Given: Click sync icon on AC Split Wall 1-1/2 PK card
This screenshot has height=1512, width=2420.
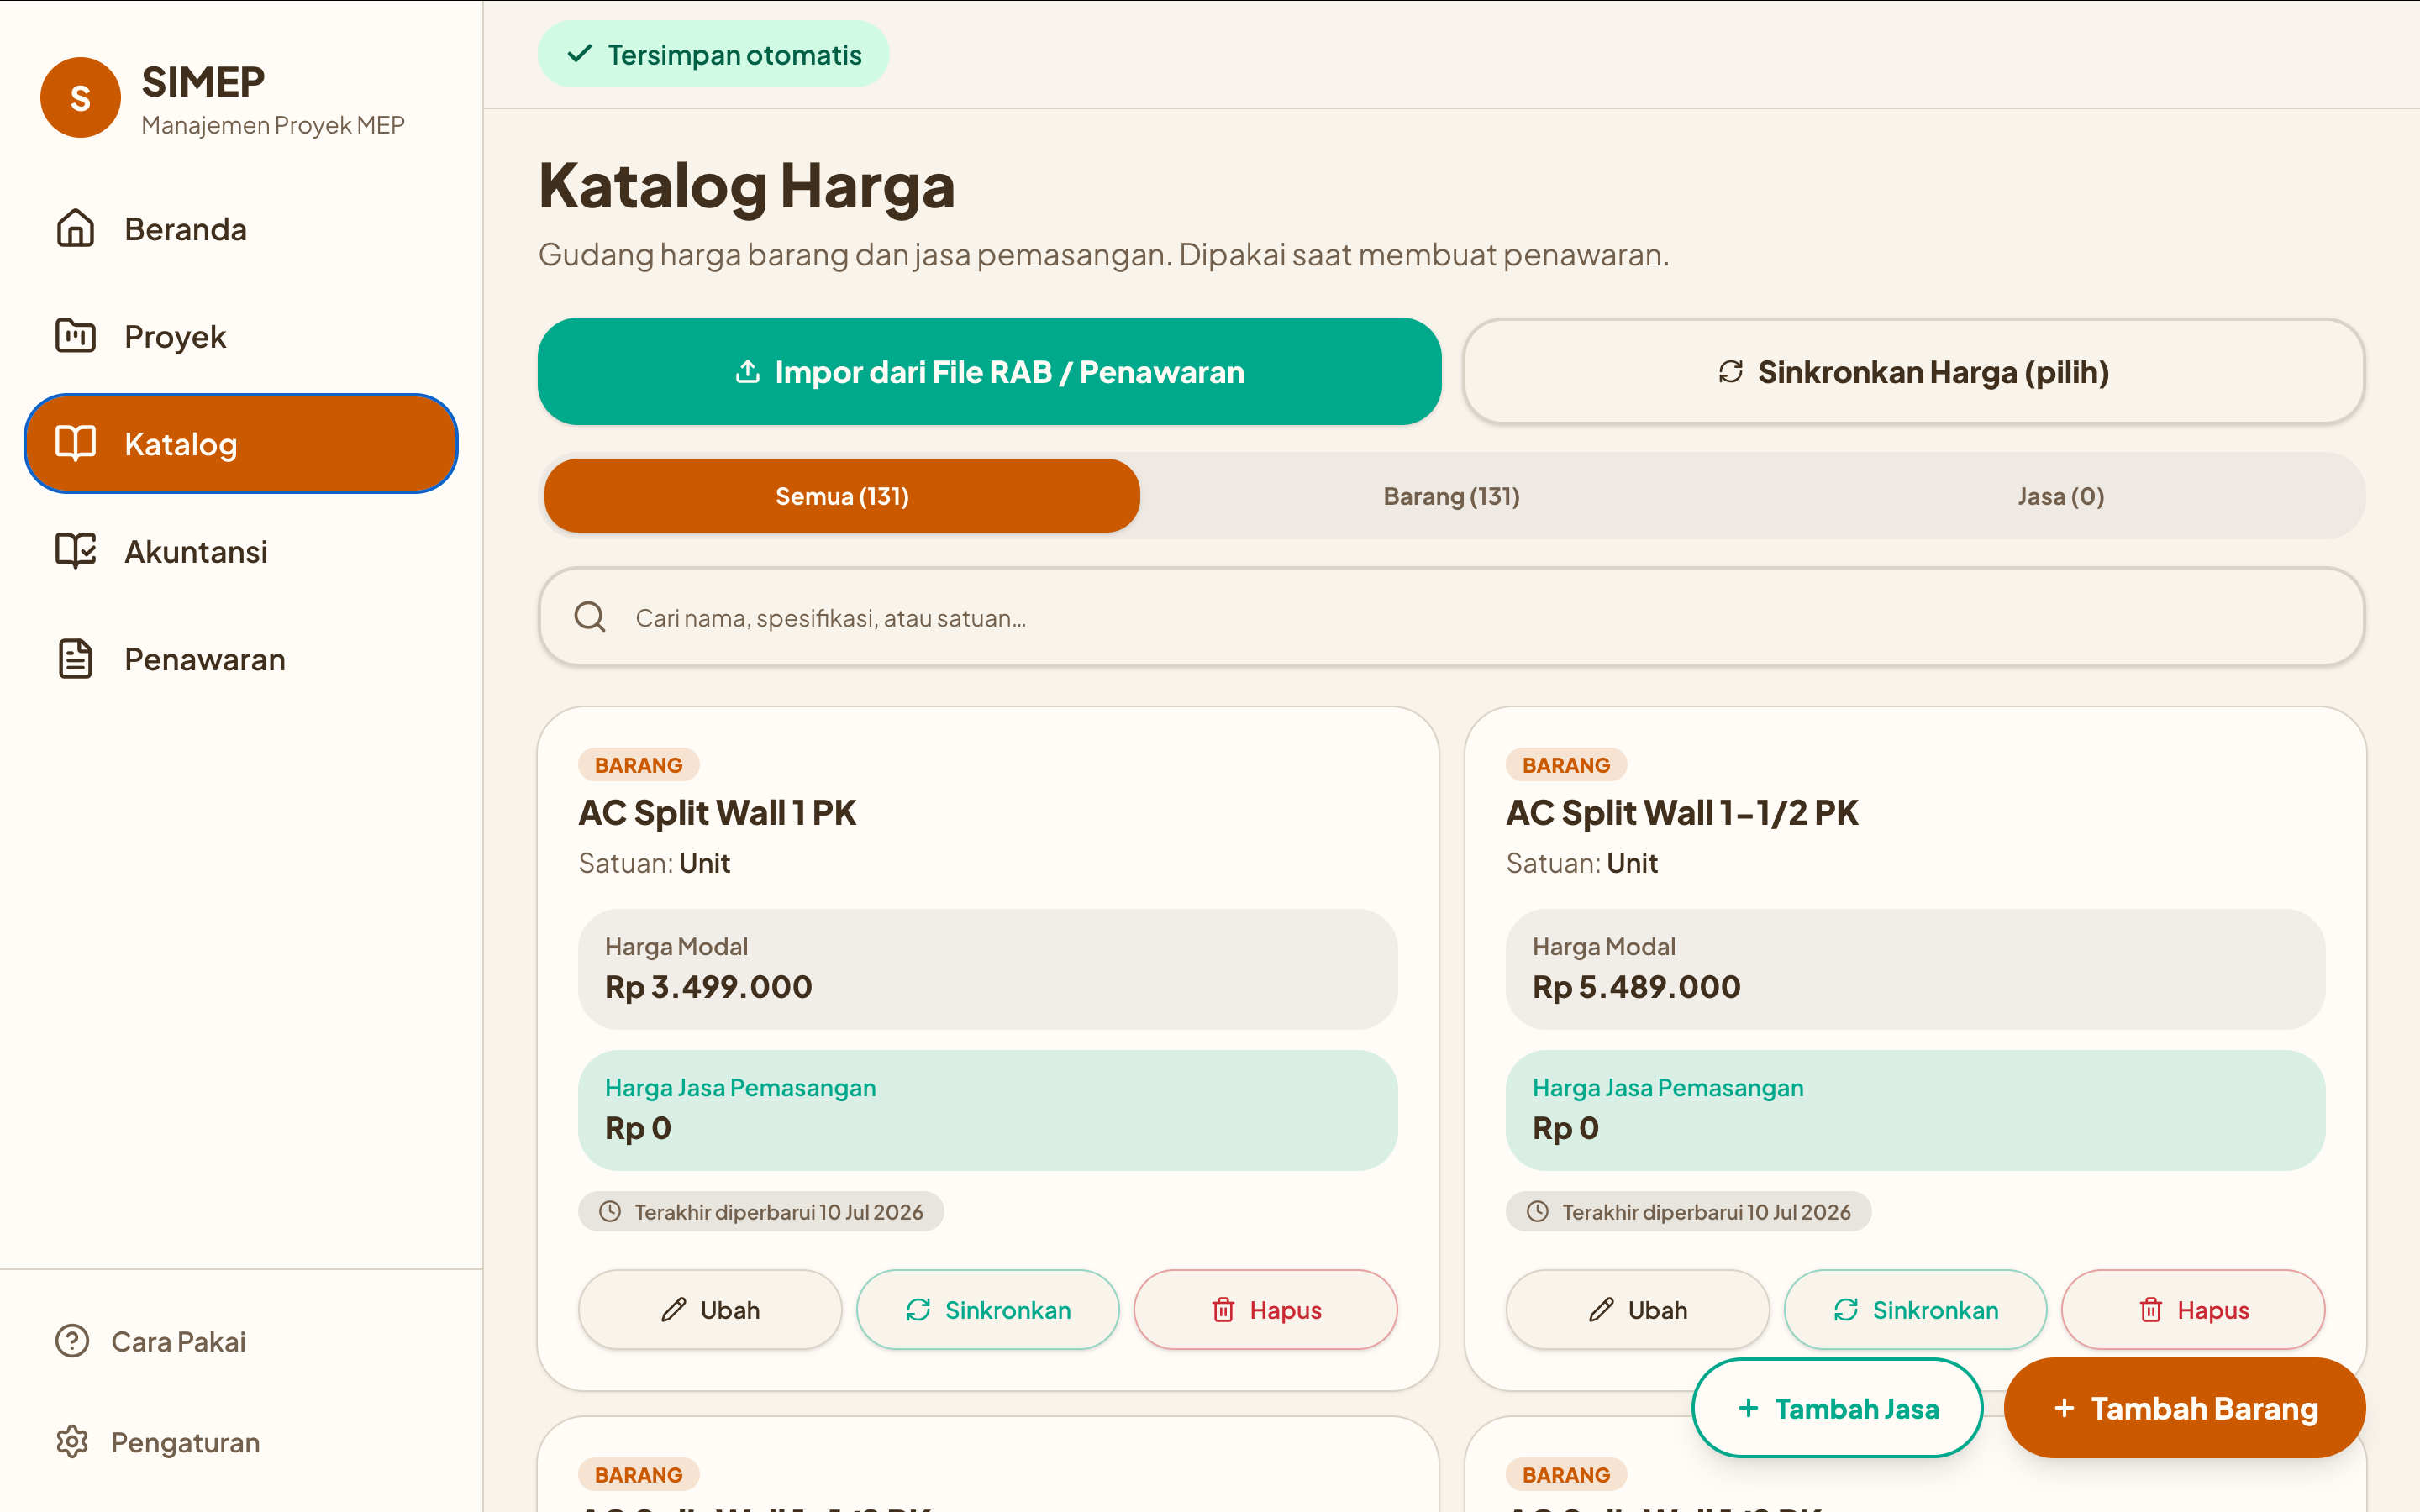Looking at the screenshot, I should [1846, 1310].
